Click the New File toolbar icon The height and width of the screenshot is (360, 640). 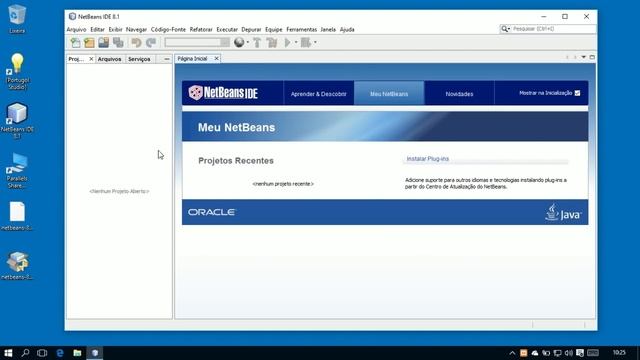pyautogui.click(x=75, y=42)
